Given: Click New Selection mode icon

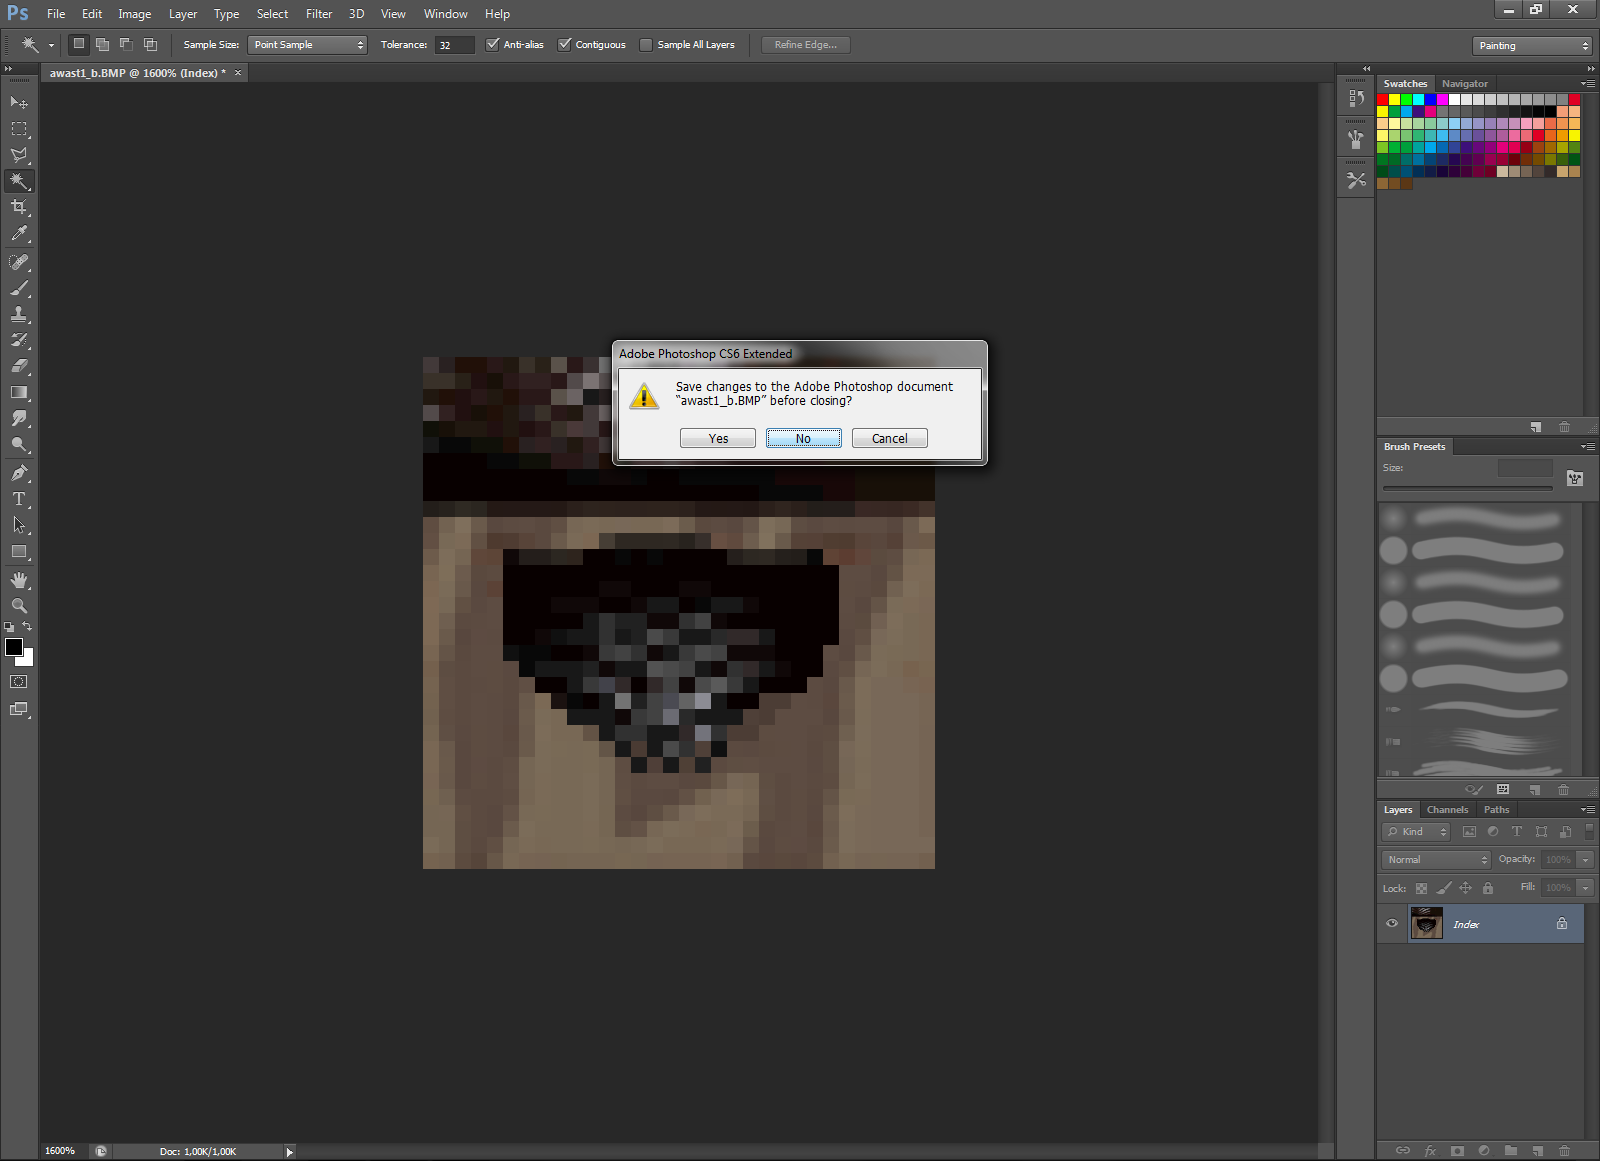Looking at the screenshot, I should (x=79, y=44).
